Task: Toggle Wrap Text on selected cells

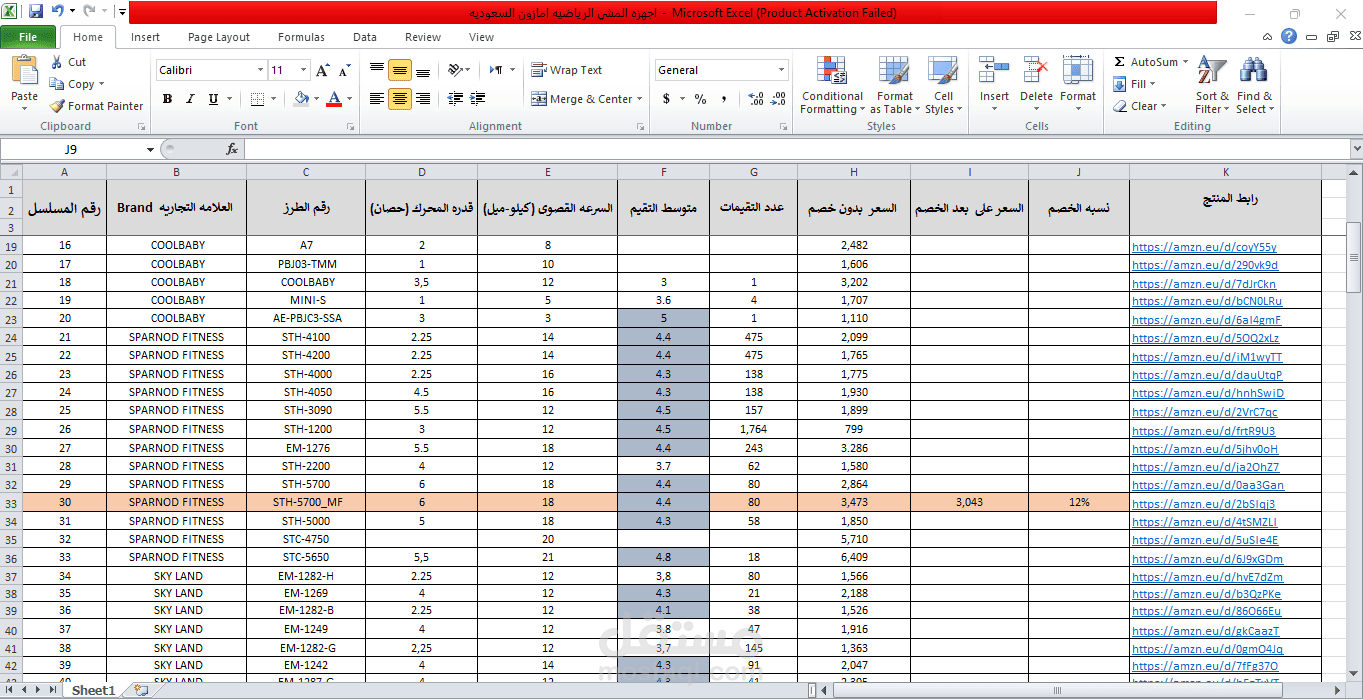Action: pos(566,70)
